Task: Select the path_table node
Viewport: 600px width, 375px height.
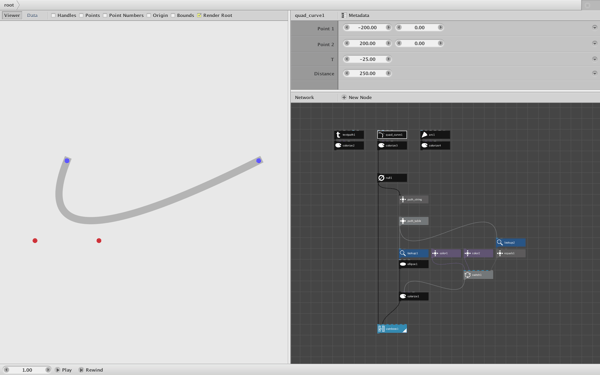Action: (x=414, y=221)
